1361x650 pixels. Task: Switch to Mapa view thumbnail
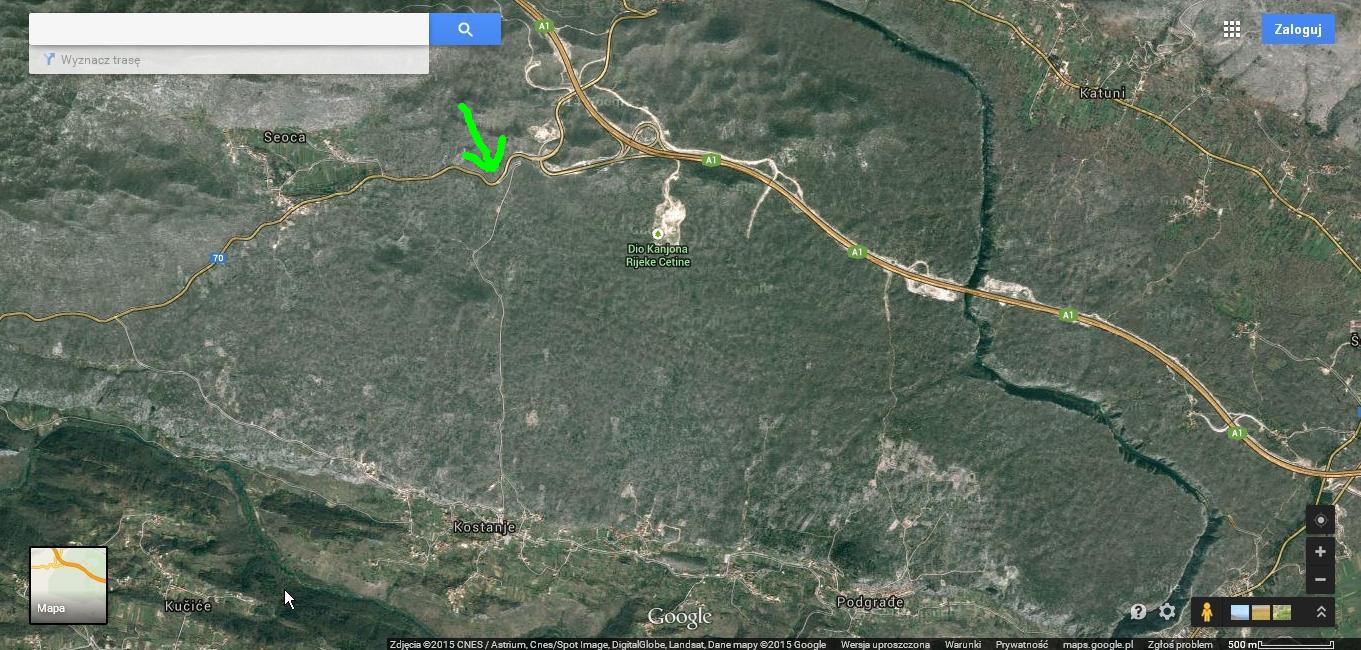point(68,585)
